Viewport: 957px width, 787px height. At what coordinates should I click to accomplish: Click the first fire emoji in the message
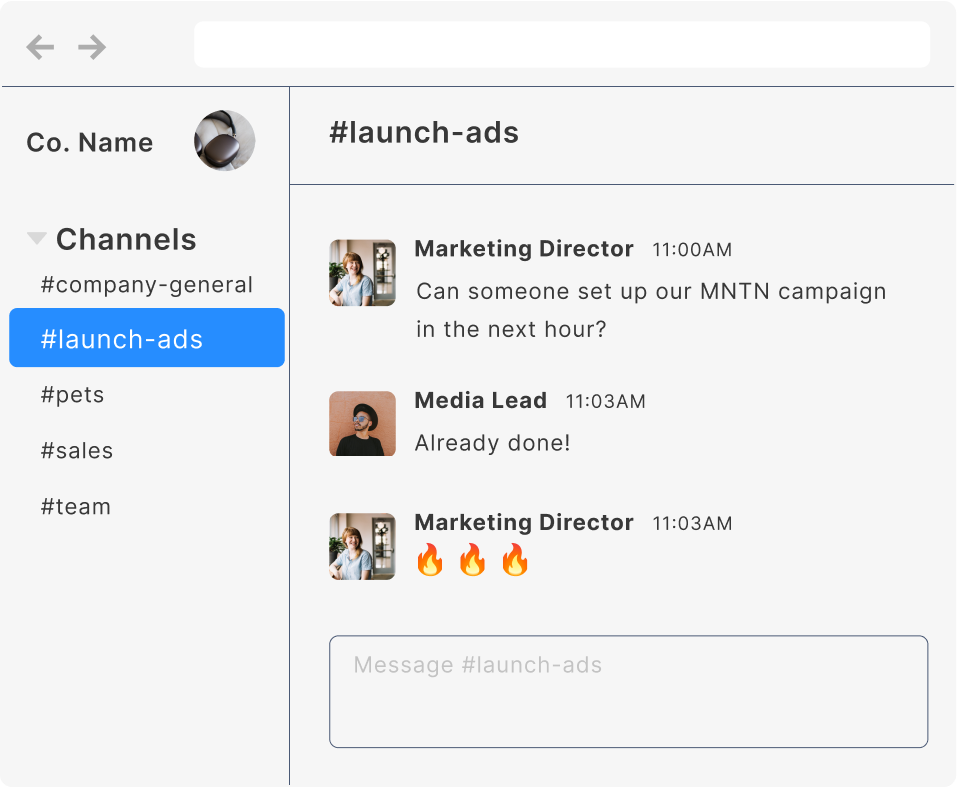430,560
